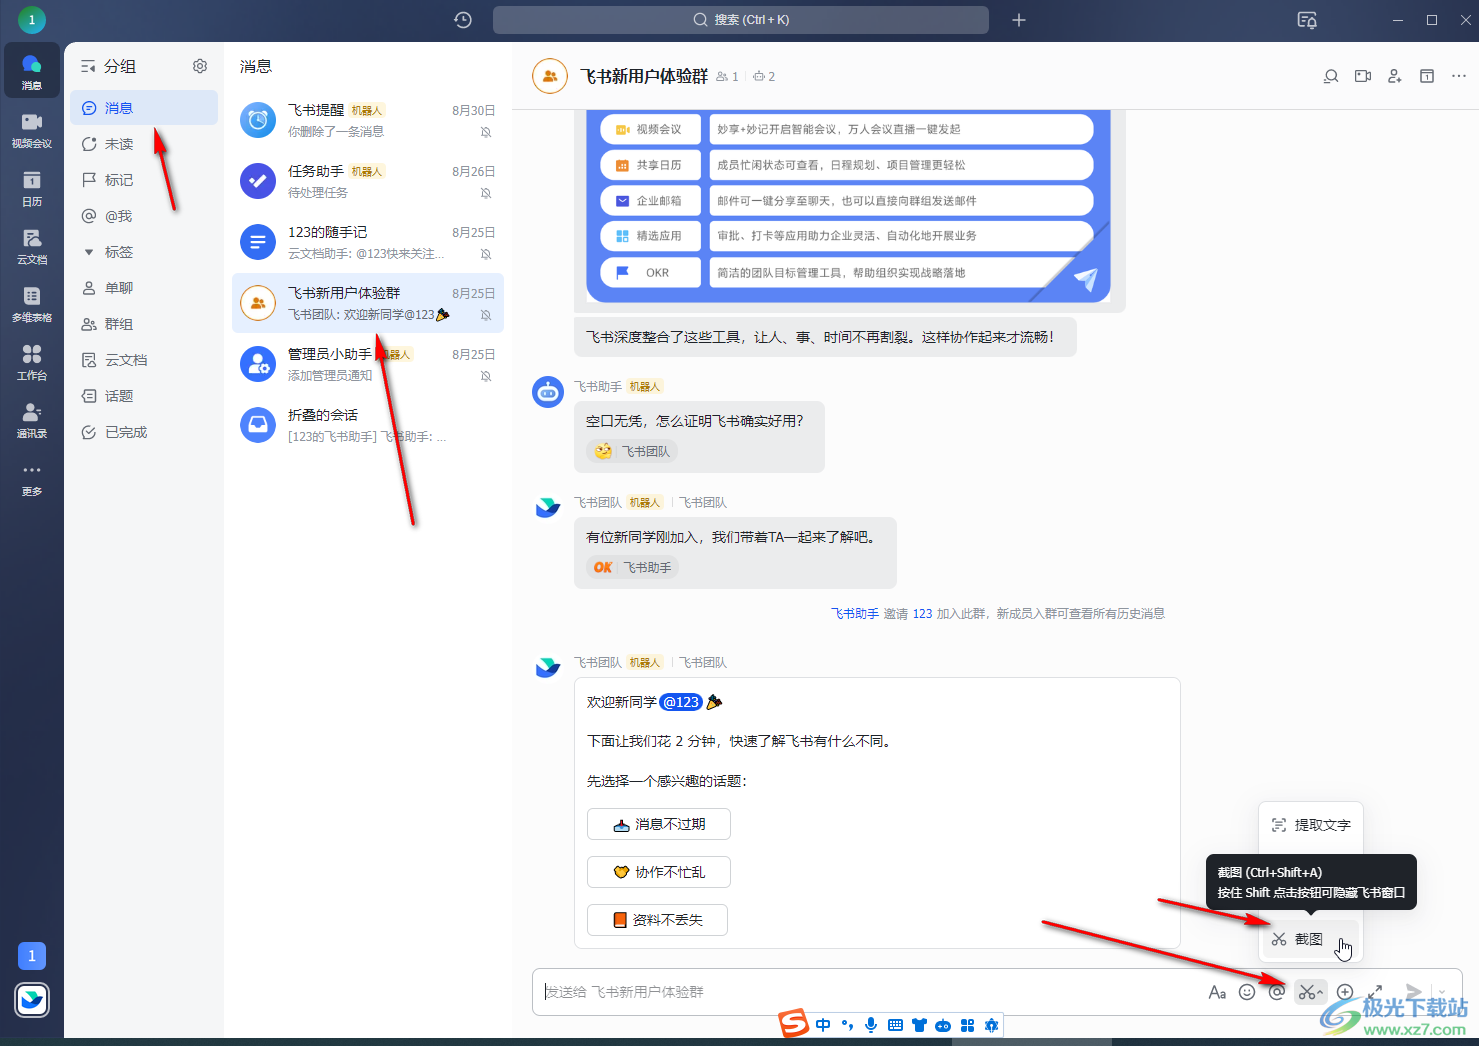
Task: Click the Aa text formatting icon
Action: pos(1217,992)
